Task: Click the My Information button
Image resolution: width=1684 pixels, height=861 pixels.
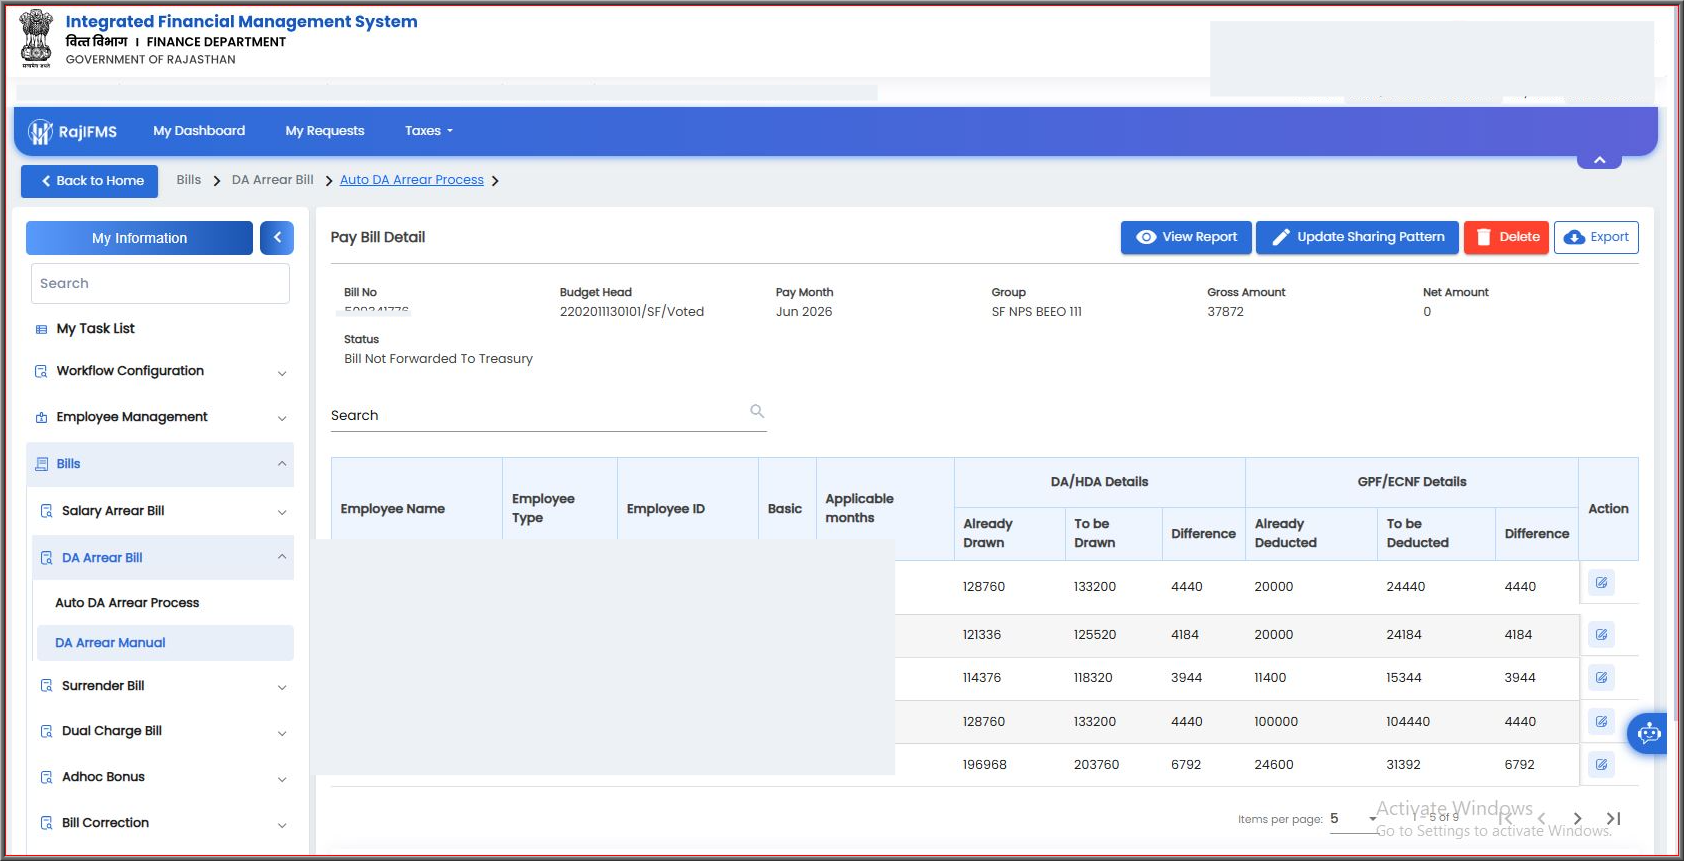Action: (139, 238)
